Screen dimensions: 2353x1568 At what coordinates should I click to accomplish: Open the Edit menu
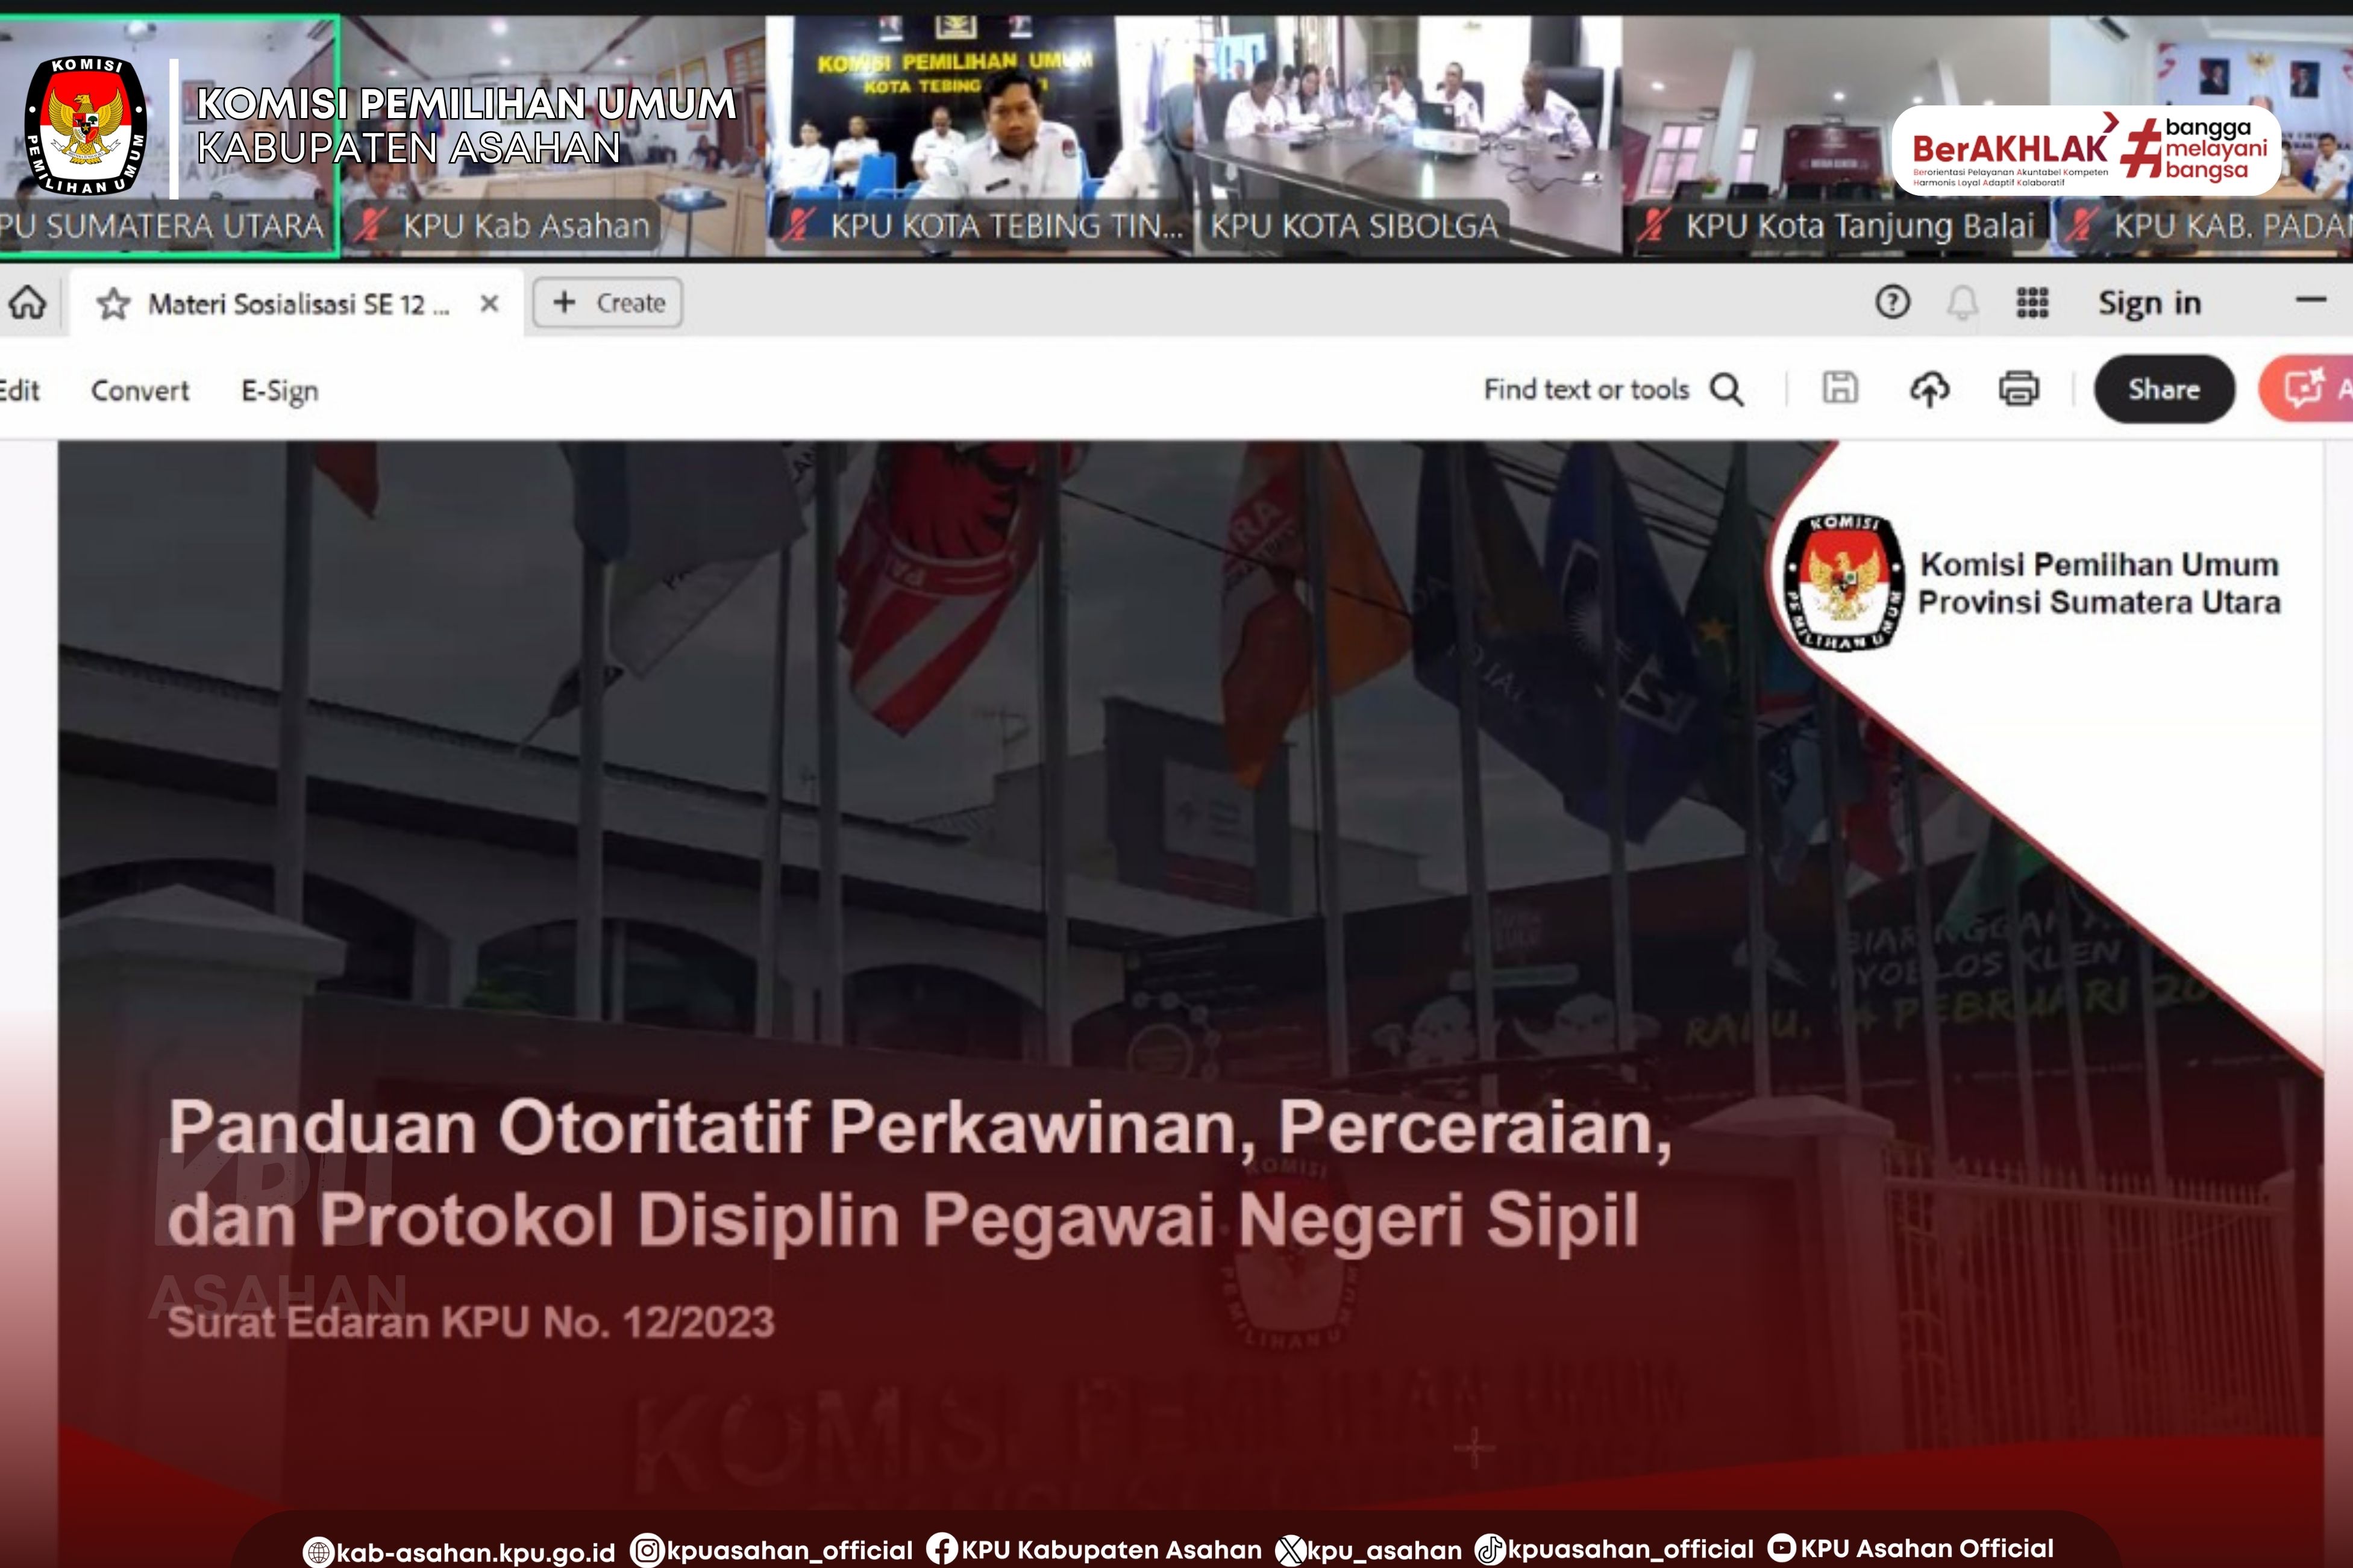(x=20, y=390)
